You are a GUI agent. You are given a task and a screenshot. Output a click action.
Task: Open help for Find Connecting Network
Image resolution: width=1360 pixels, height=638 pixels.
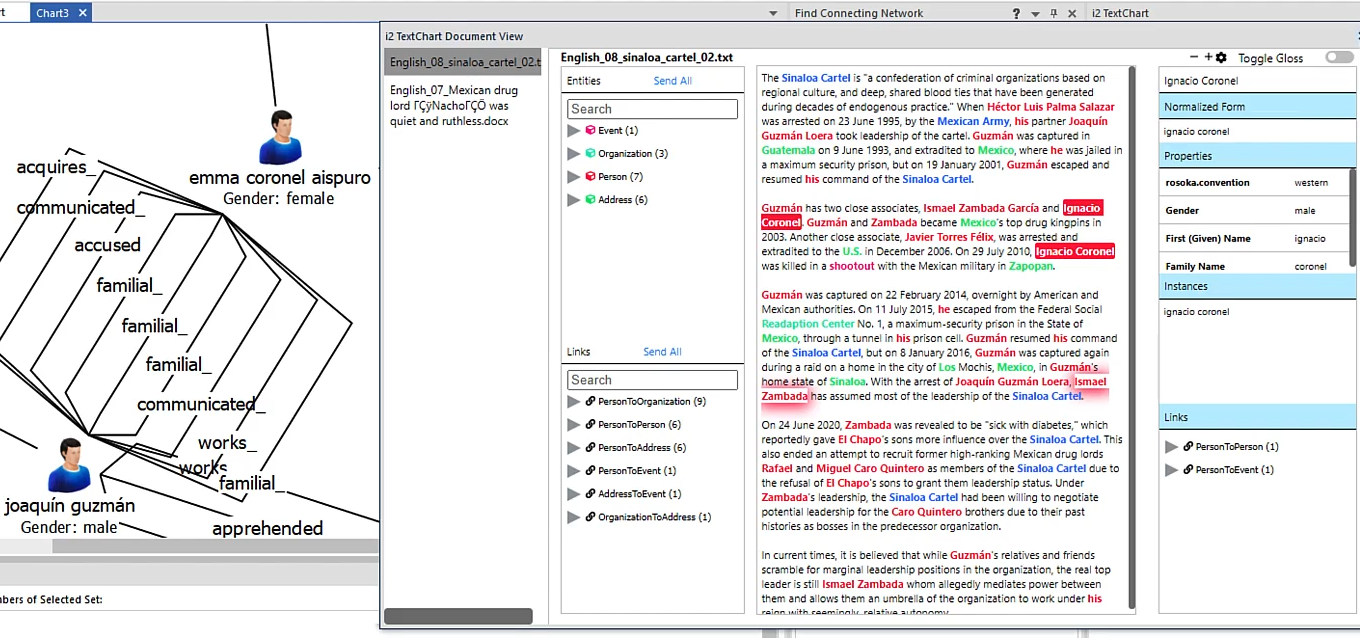[x=1016, y=13]
